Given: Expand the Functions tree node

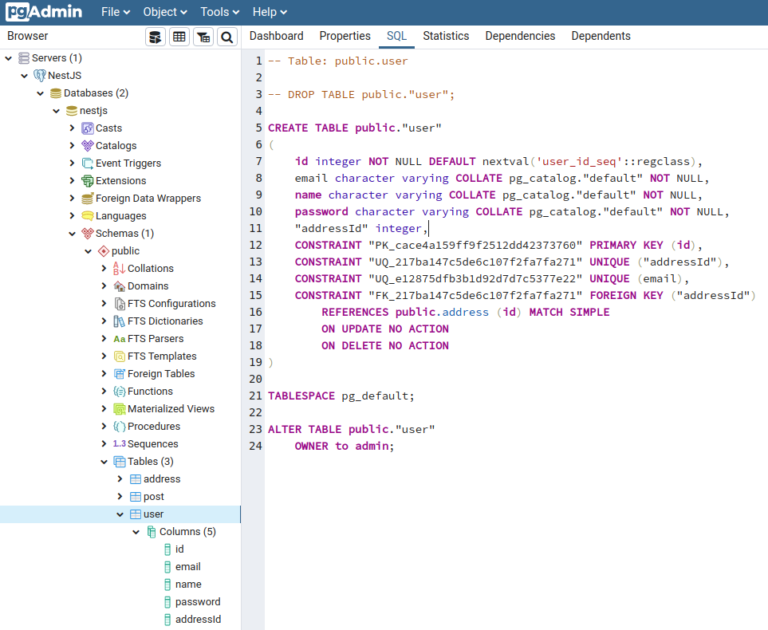Looking at the screenshot, I should point(104,391).
